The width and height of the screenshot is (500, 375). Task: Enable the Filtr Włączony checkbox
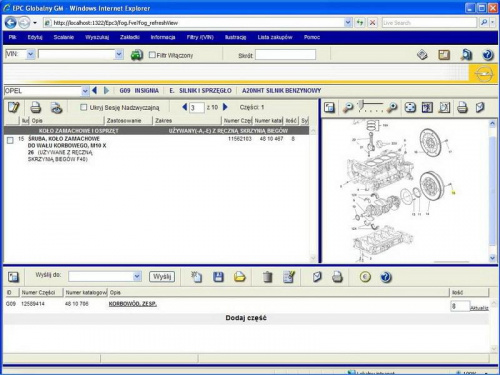(x=152, y=55)
